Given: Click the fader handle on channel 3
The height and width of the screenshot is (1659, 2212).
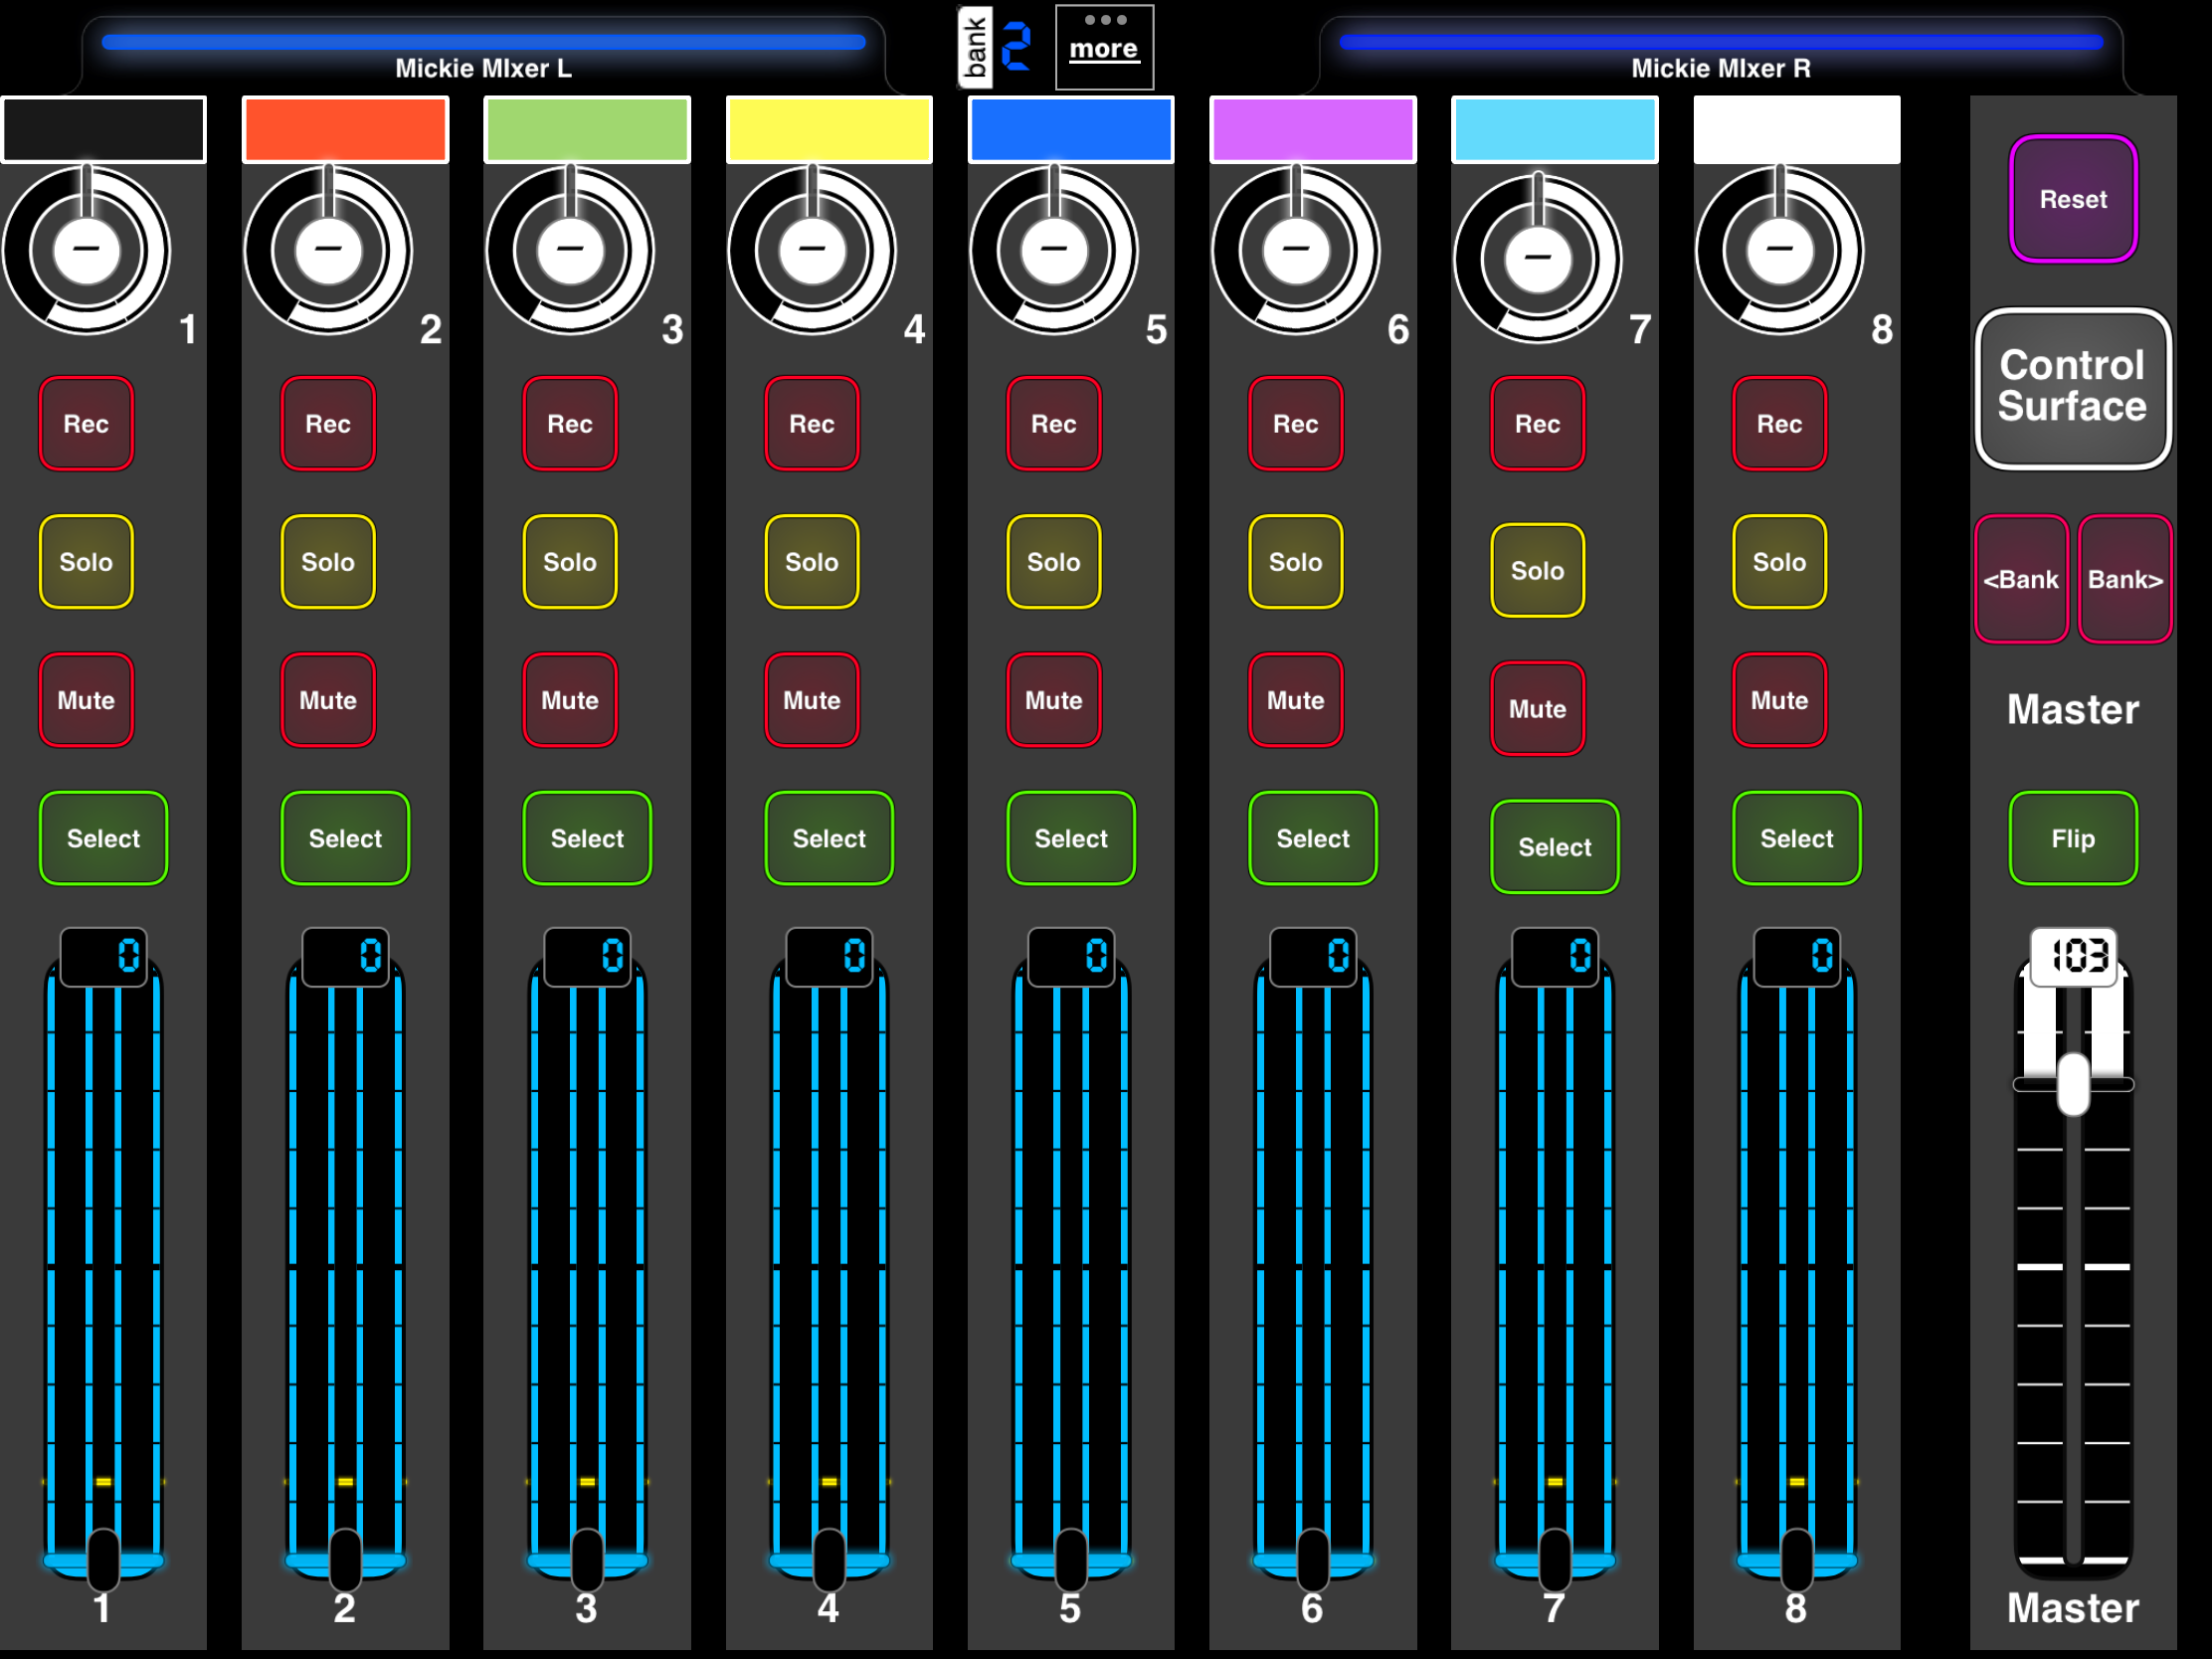Looking at the screenshot, I should pos(587,1559).
